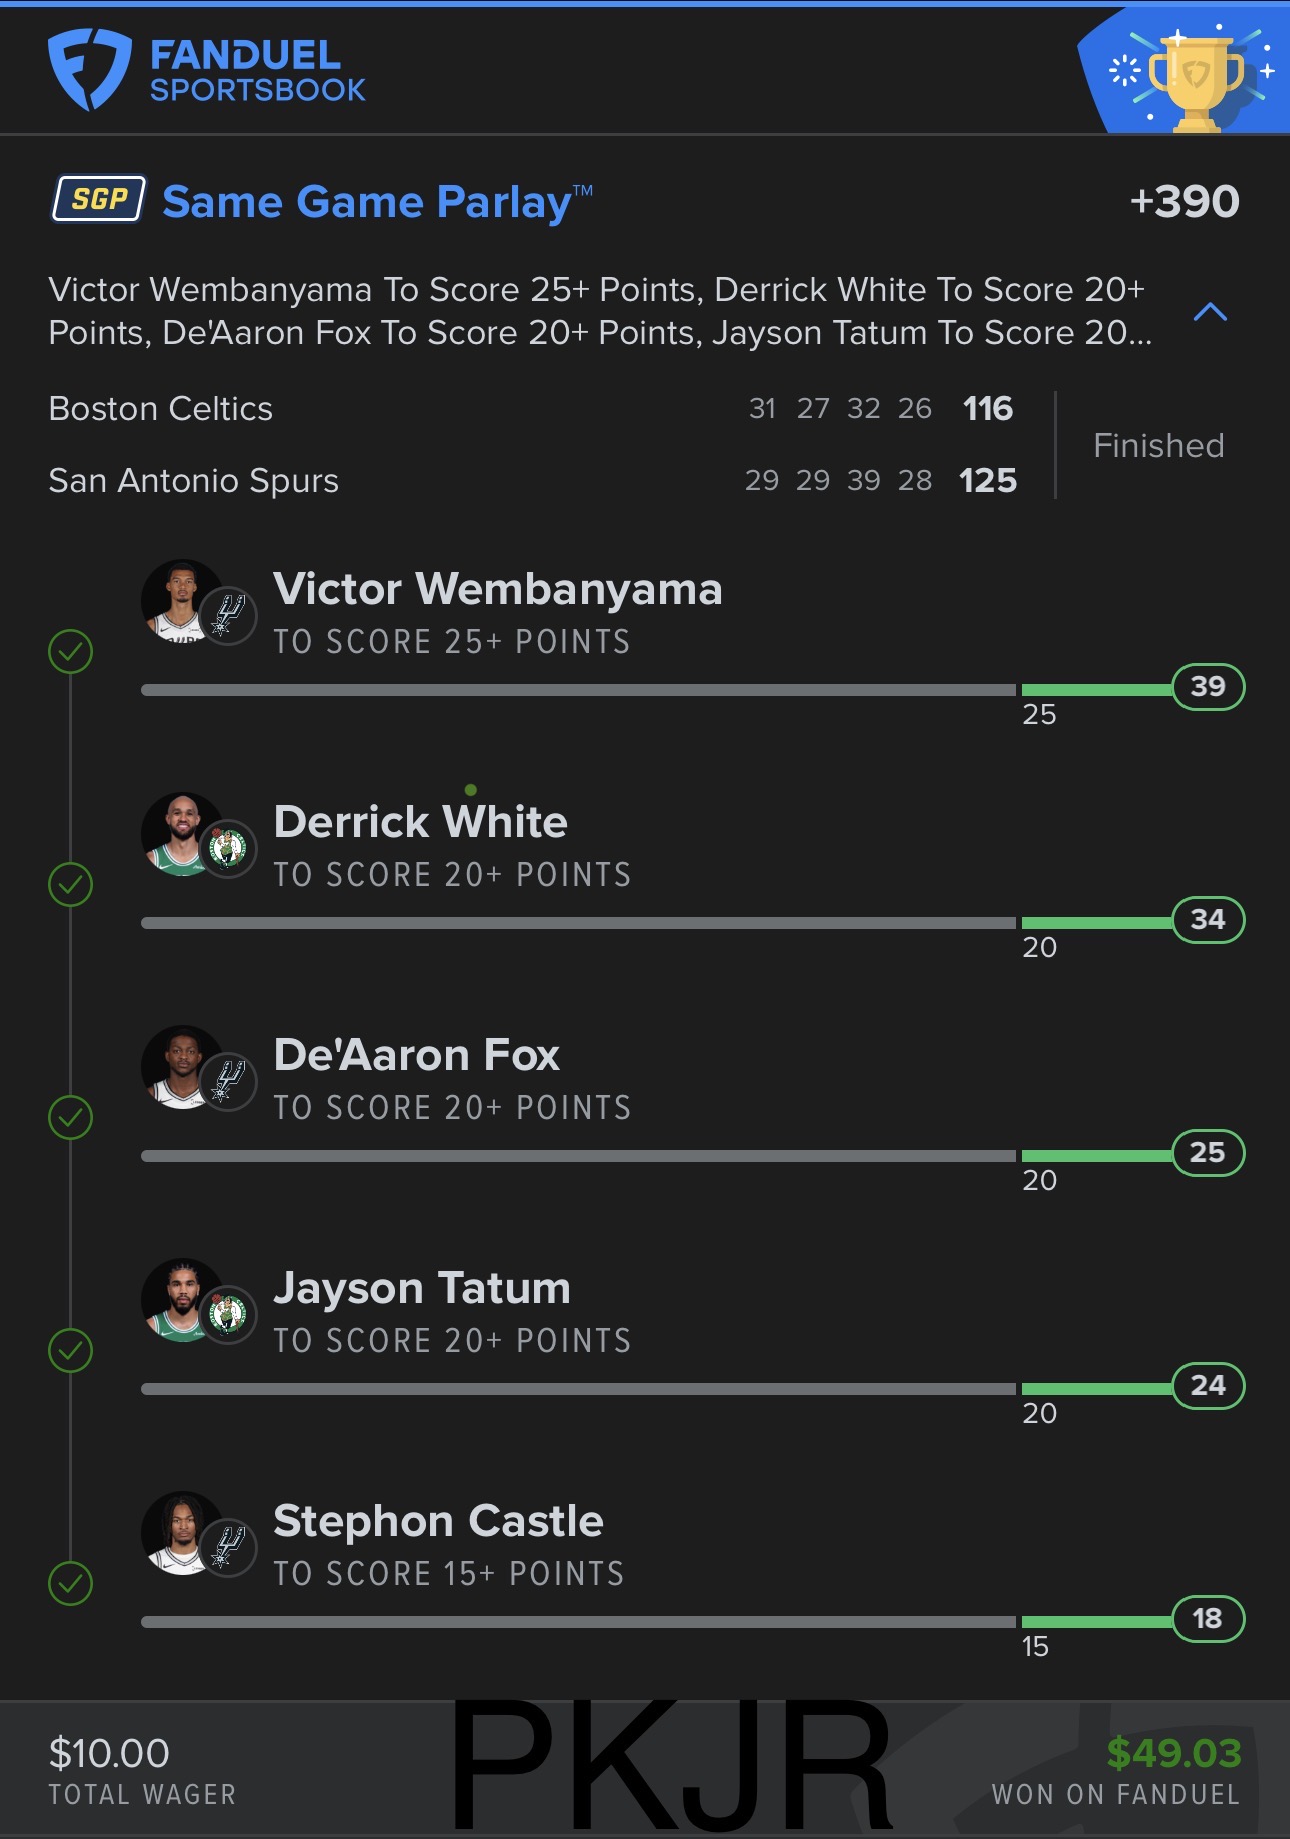This screenshot has height=1839, width=1290.
Task: Tap the gold trophy icon
Action: 1196,80
